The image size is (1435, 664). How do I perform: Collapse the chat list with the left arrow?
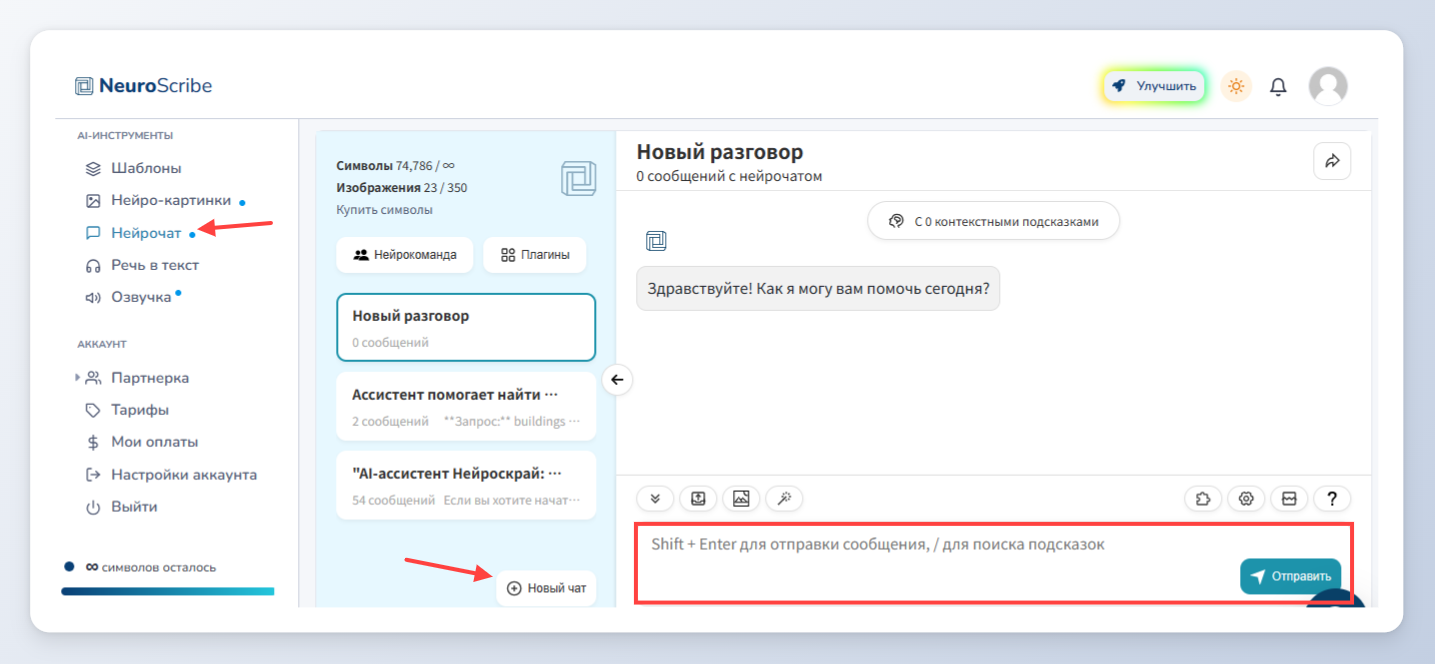click(617, 379)
